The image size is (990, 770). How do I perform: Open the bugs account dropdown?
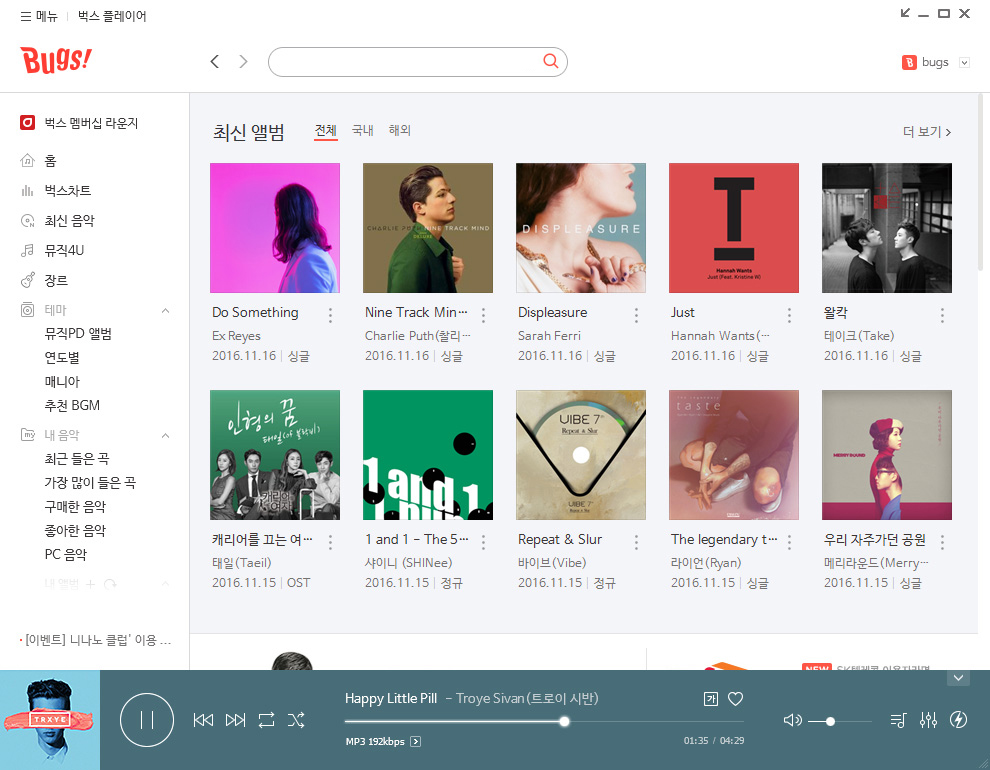coord(964,62)
